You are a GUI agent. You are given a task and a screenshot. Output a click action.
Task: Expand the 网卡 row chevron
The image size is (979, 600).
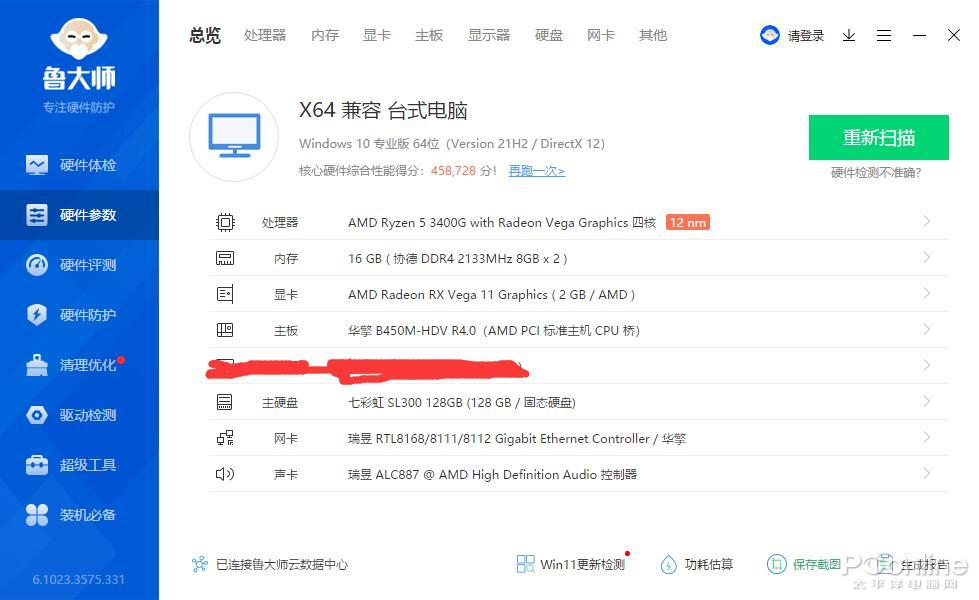tap(927, 438)
